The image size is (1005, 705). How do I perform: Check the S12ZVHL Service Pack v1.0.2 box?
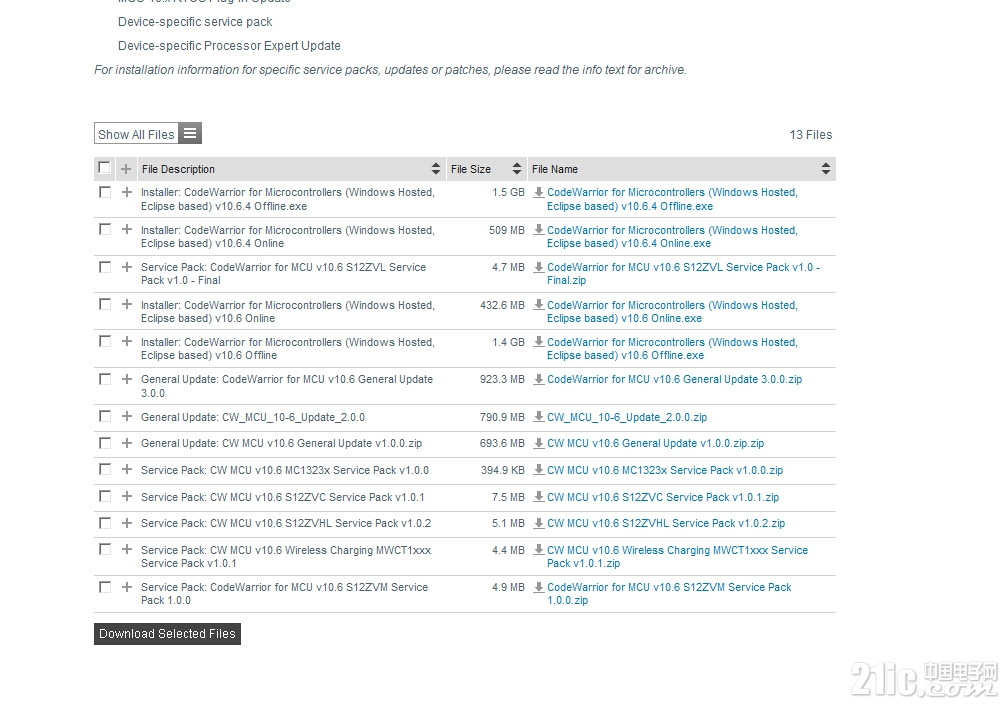click(x=105, y=523)
